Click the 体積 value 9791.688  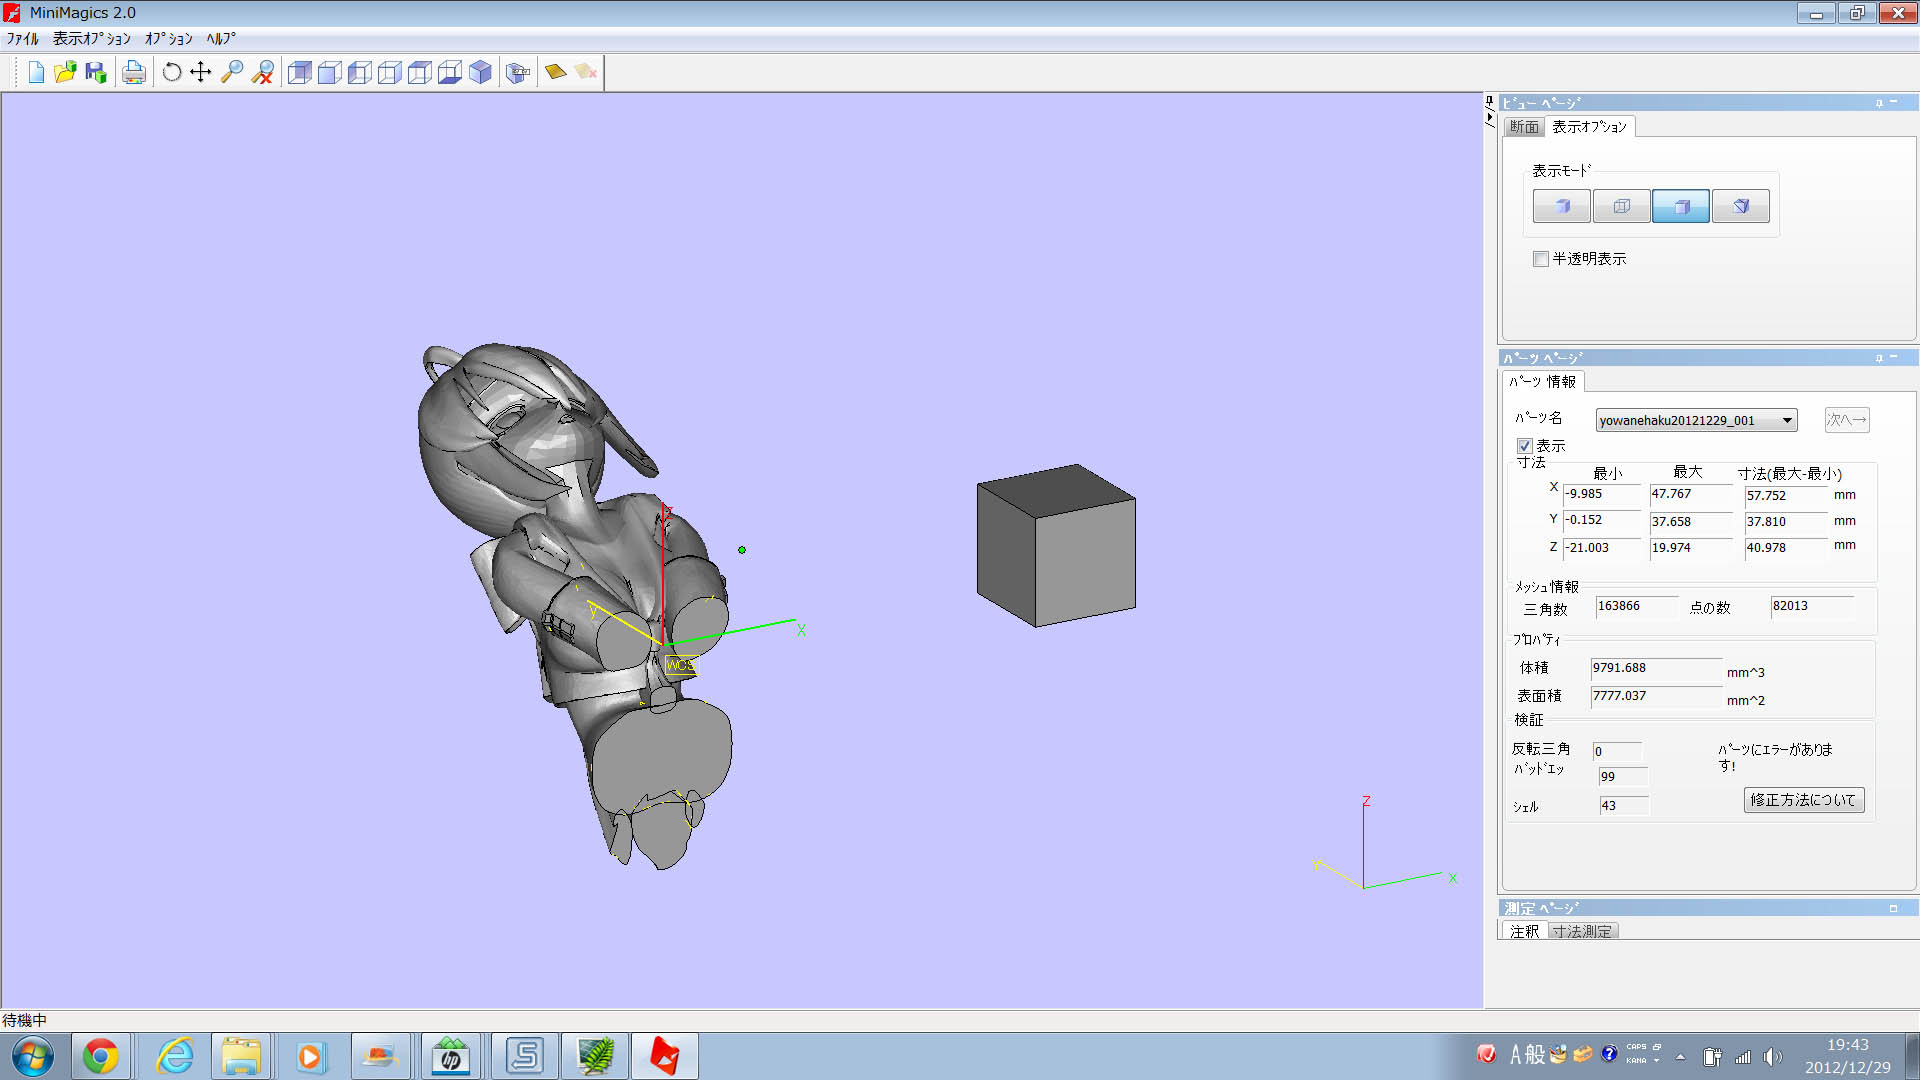tap(1656, 668)
